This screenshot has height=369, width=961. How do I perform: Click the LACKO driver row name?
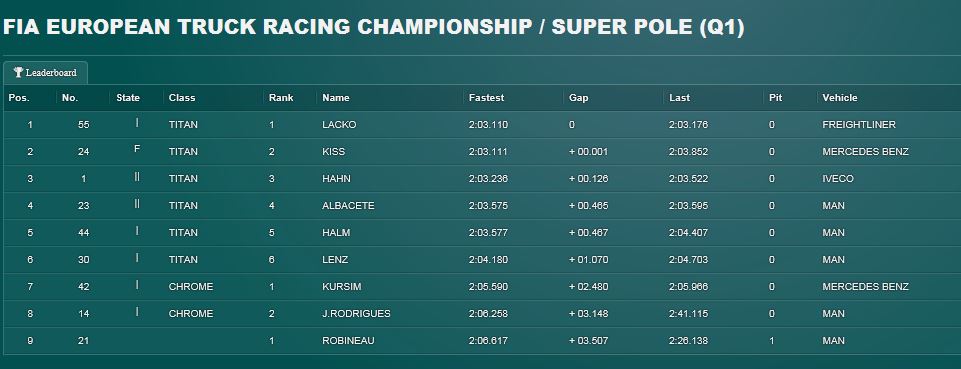(x=339, y=124)
